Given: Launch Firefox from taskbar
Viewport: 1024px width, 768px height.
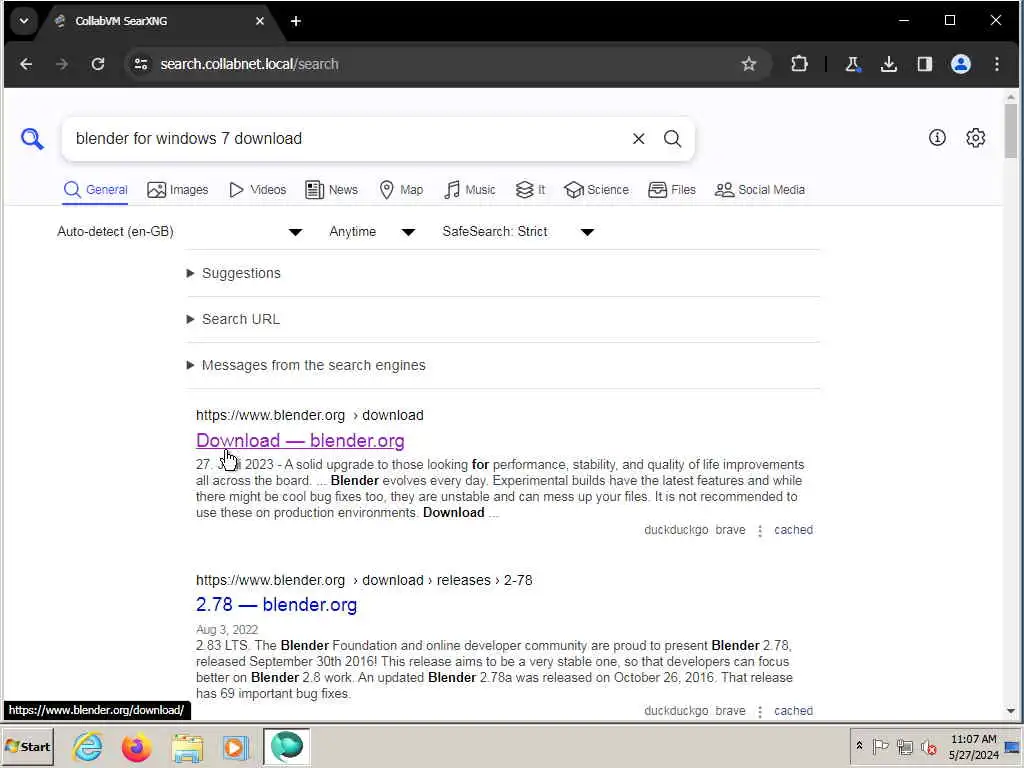Looking at the screenshot, I should (136, 747).
